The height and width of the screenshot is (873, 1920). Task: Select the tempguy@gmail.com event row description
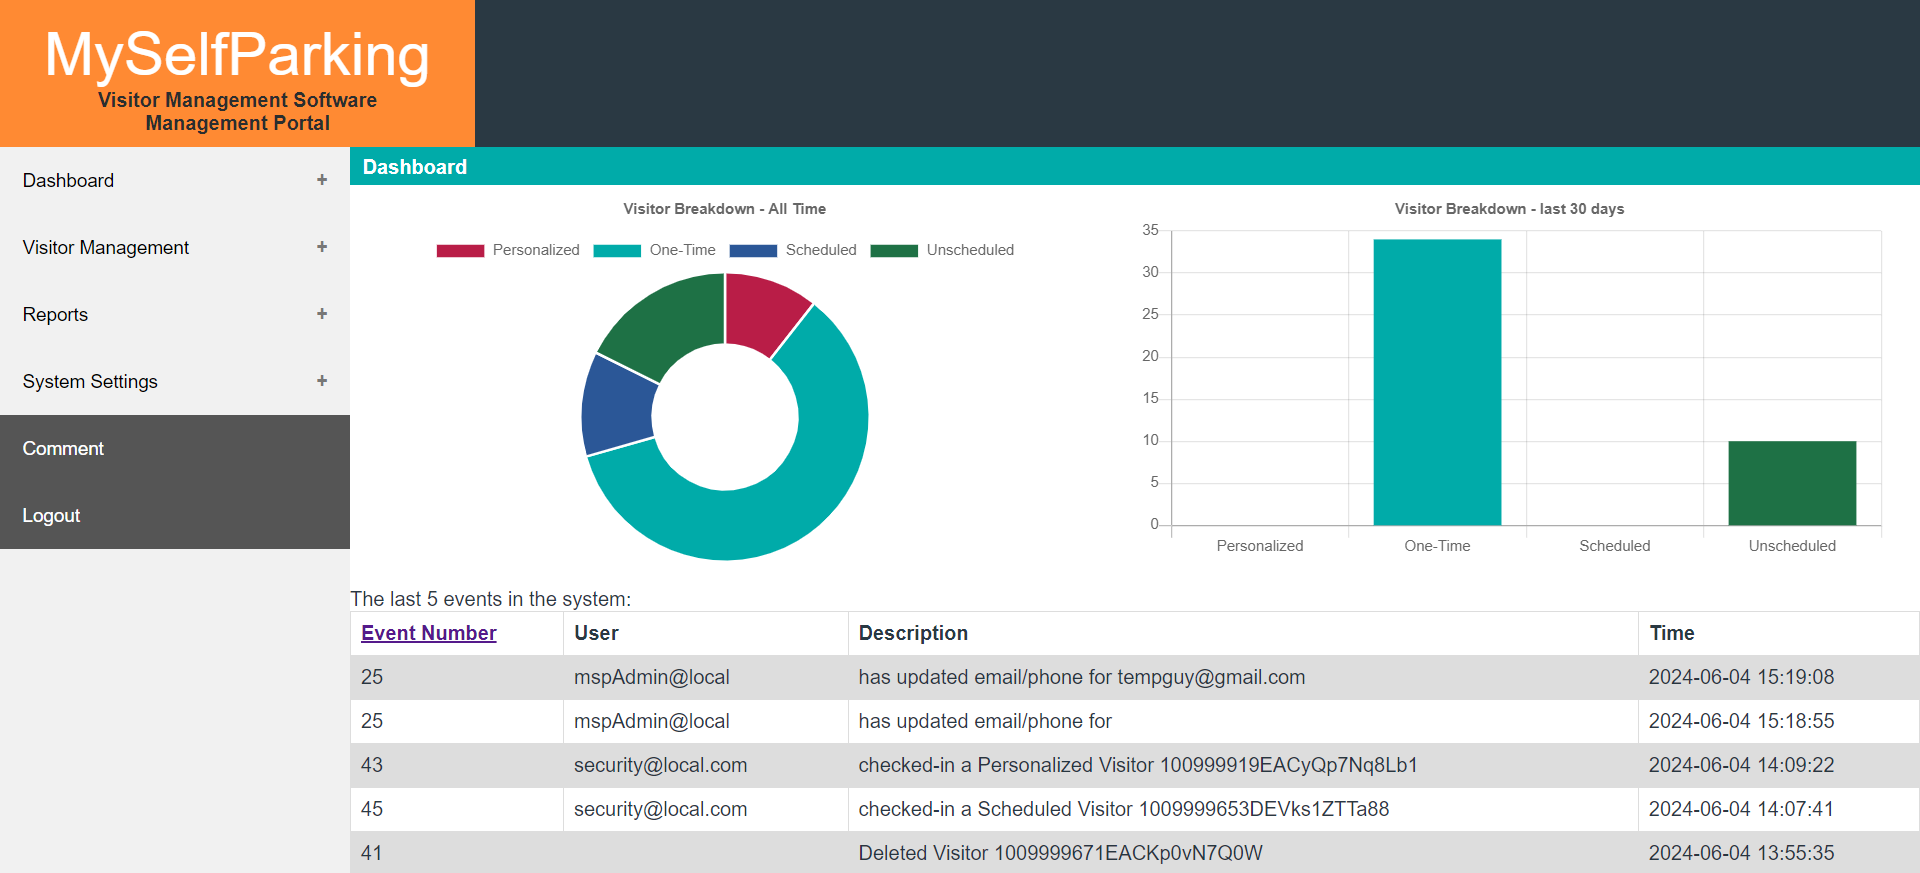pos(1081,677)
